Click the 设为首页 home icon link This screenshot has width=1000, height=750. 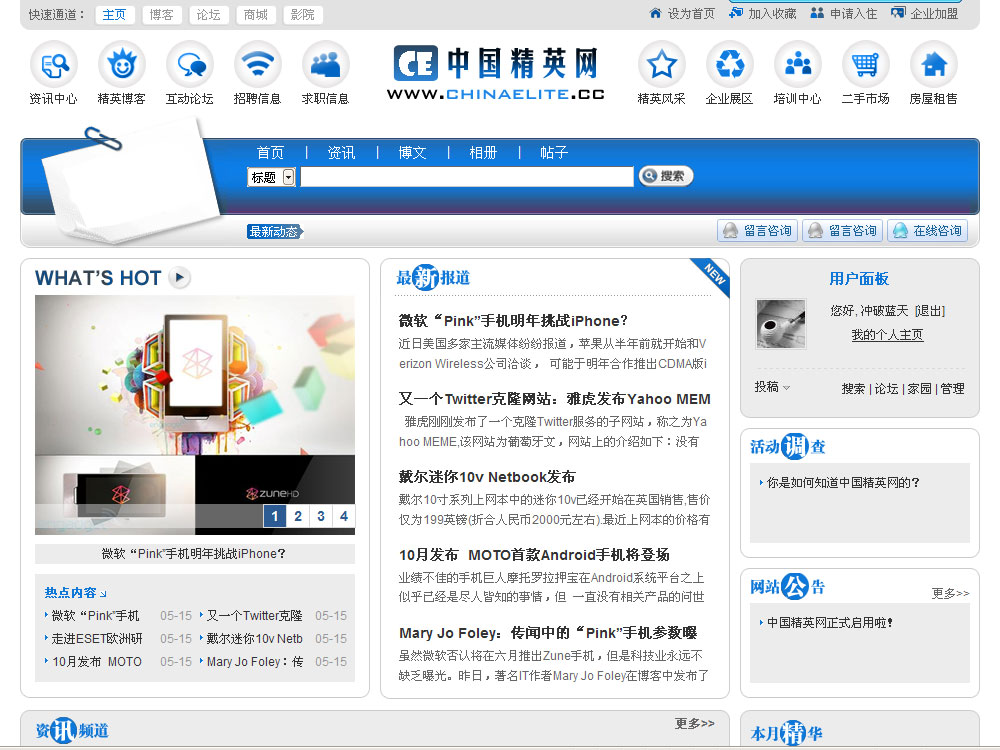pos(682,13)
